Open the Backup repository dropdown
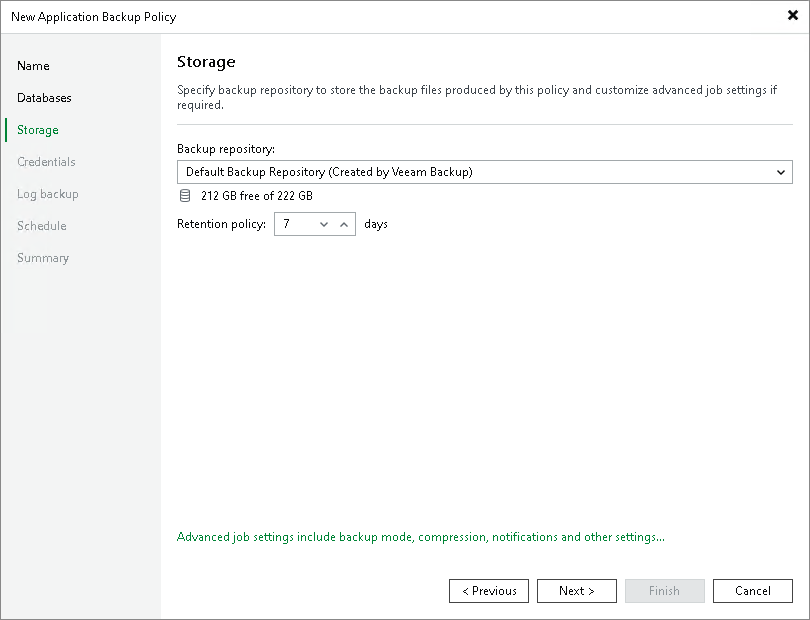The width and height of the screenshot is (810, 620). [x=781, y=172]
